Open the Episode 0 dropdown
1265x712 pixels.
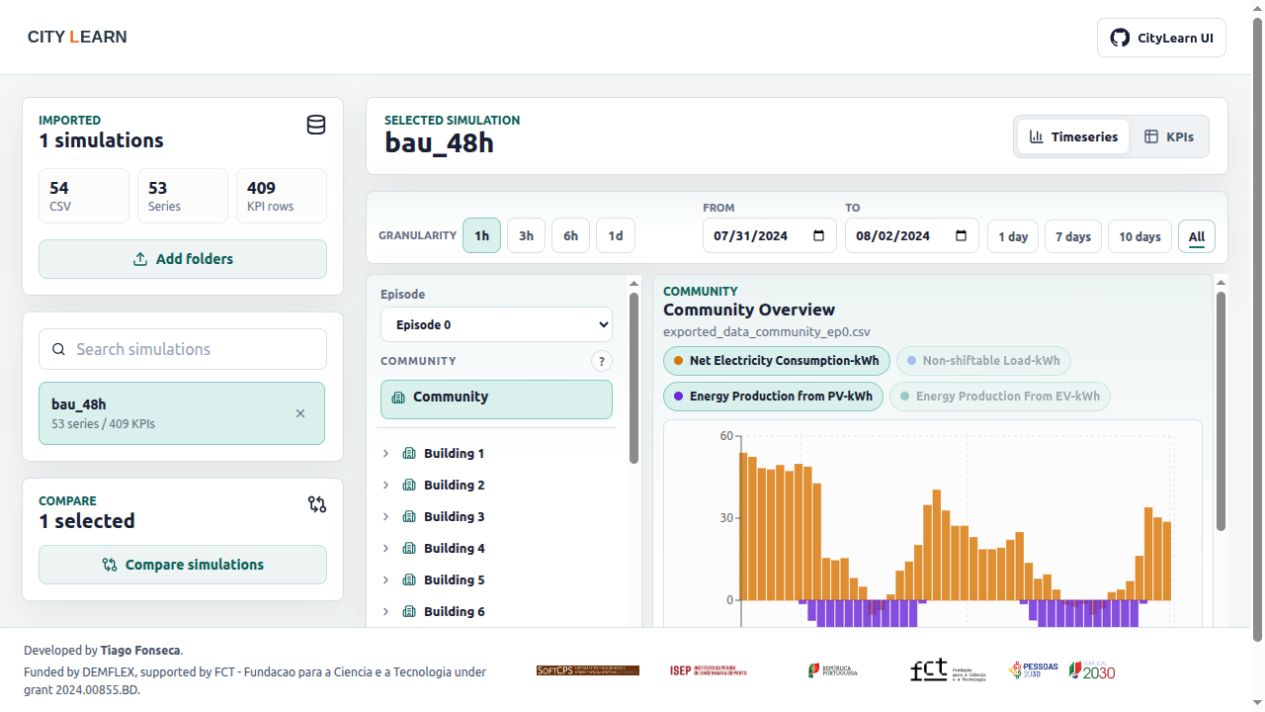click(x=496, y=325)
